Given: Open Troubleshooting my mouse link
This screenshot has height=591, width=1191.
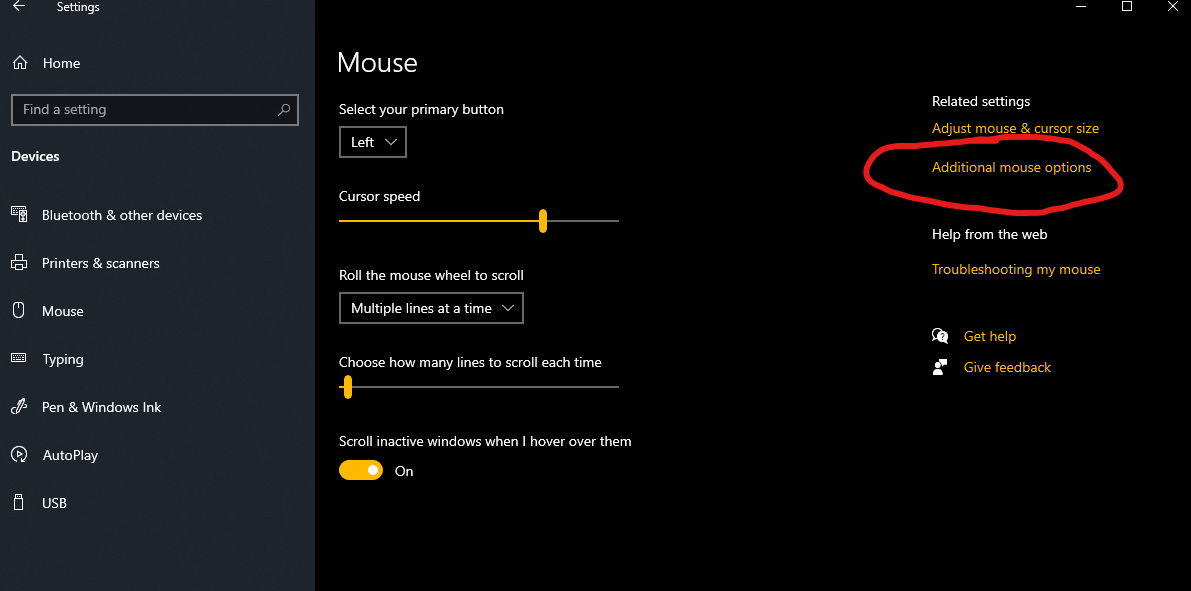Looking at the screenshot, I should (1016, 269).
